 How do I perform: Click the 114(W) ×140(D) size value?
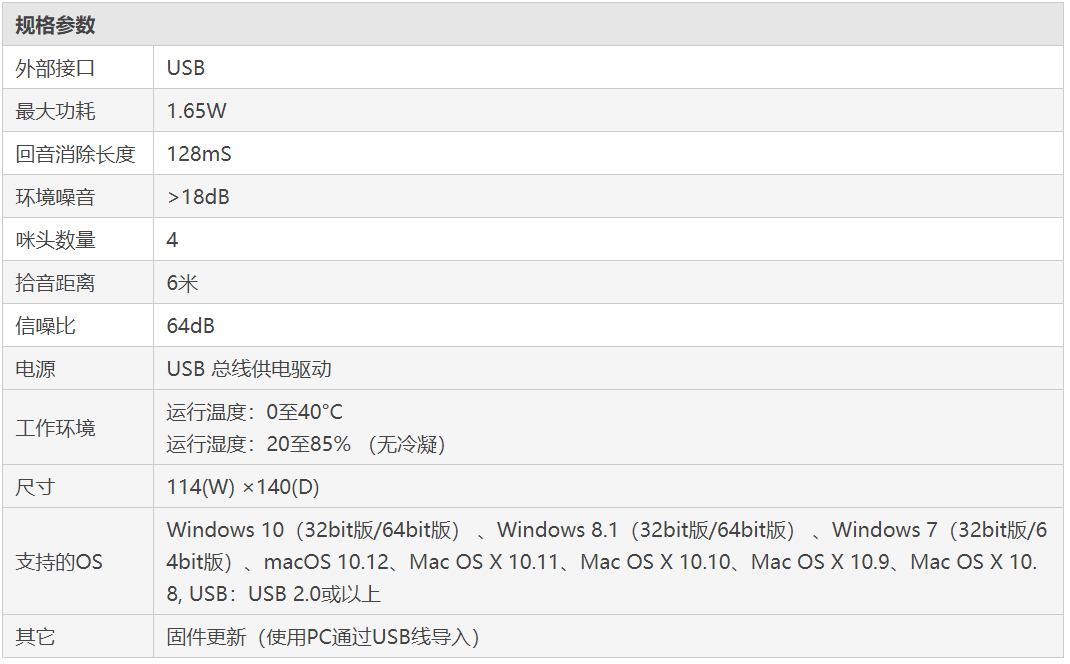click(x=243, y=487)
